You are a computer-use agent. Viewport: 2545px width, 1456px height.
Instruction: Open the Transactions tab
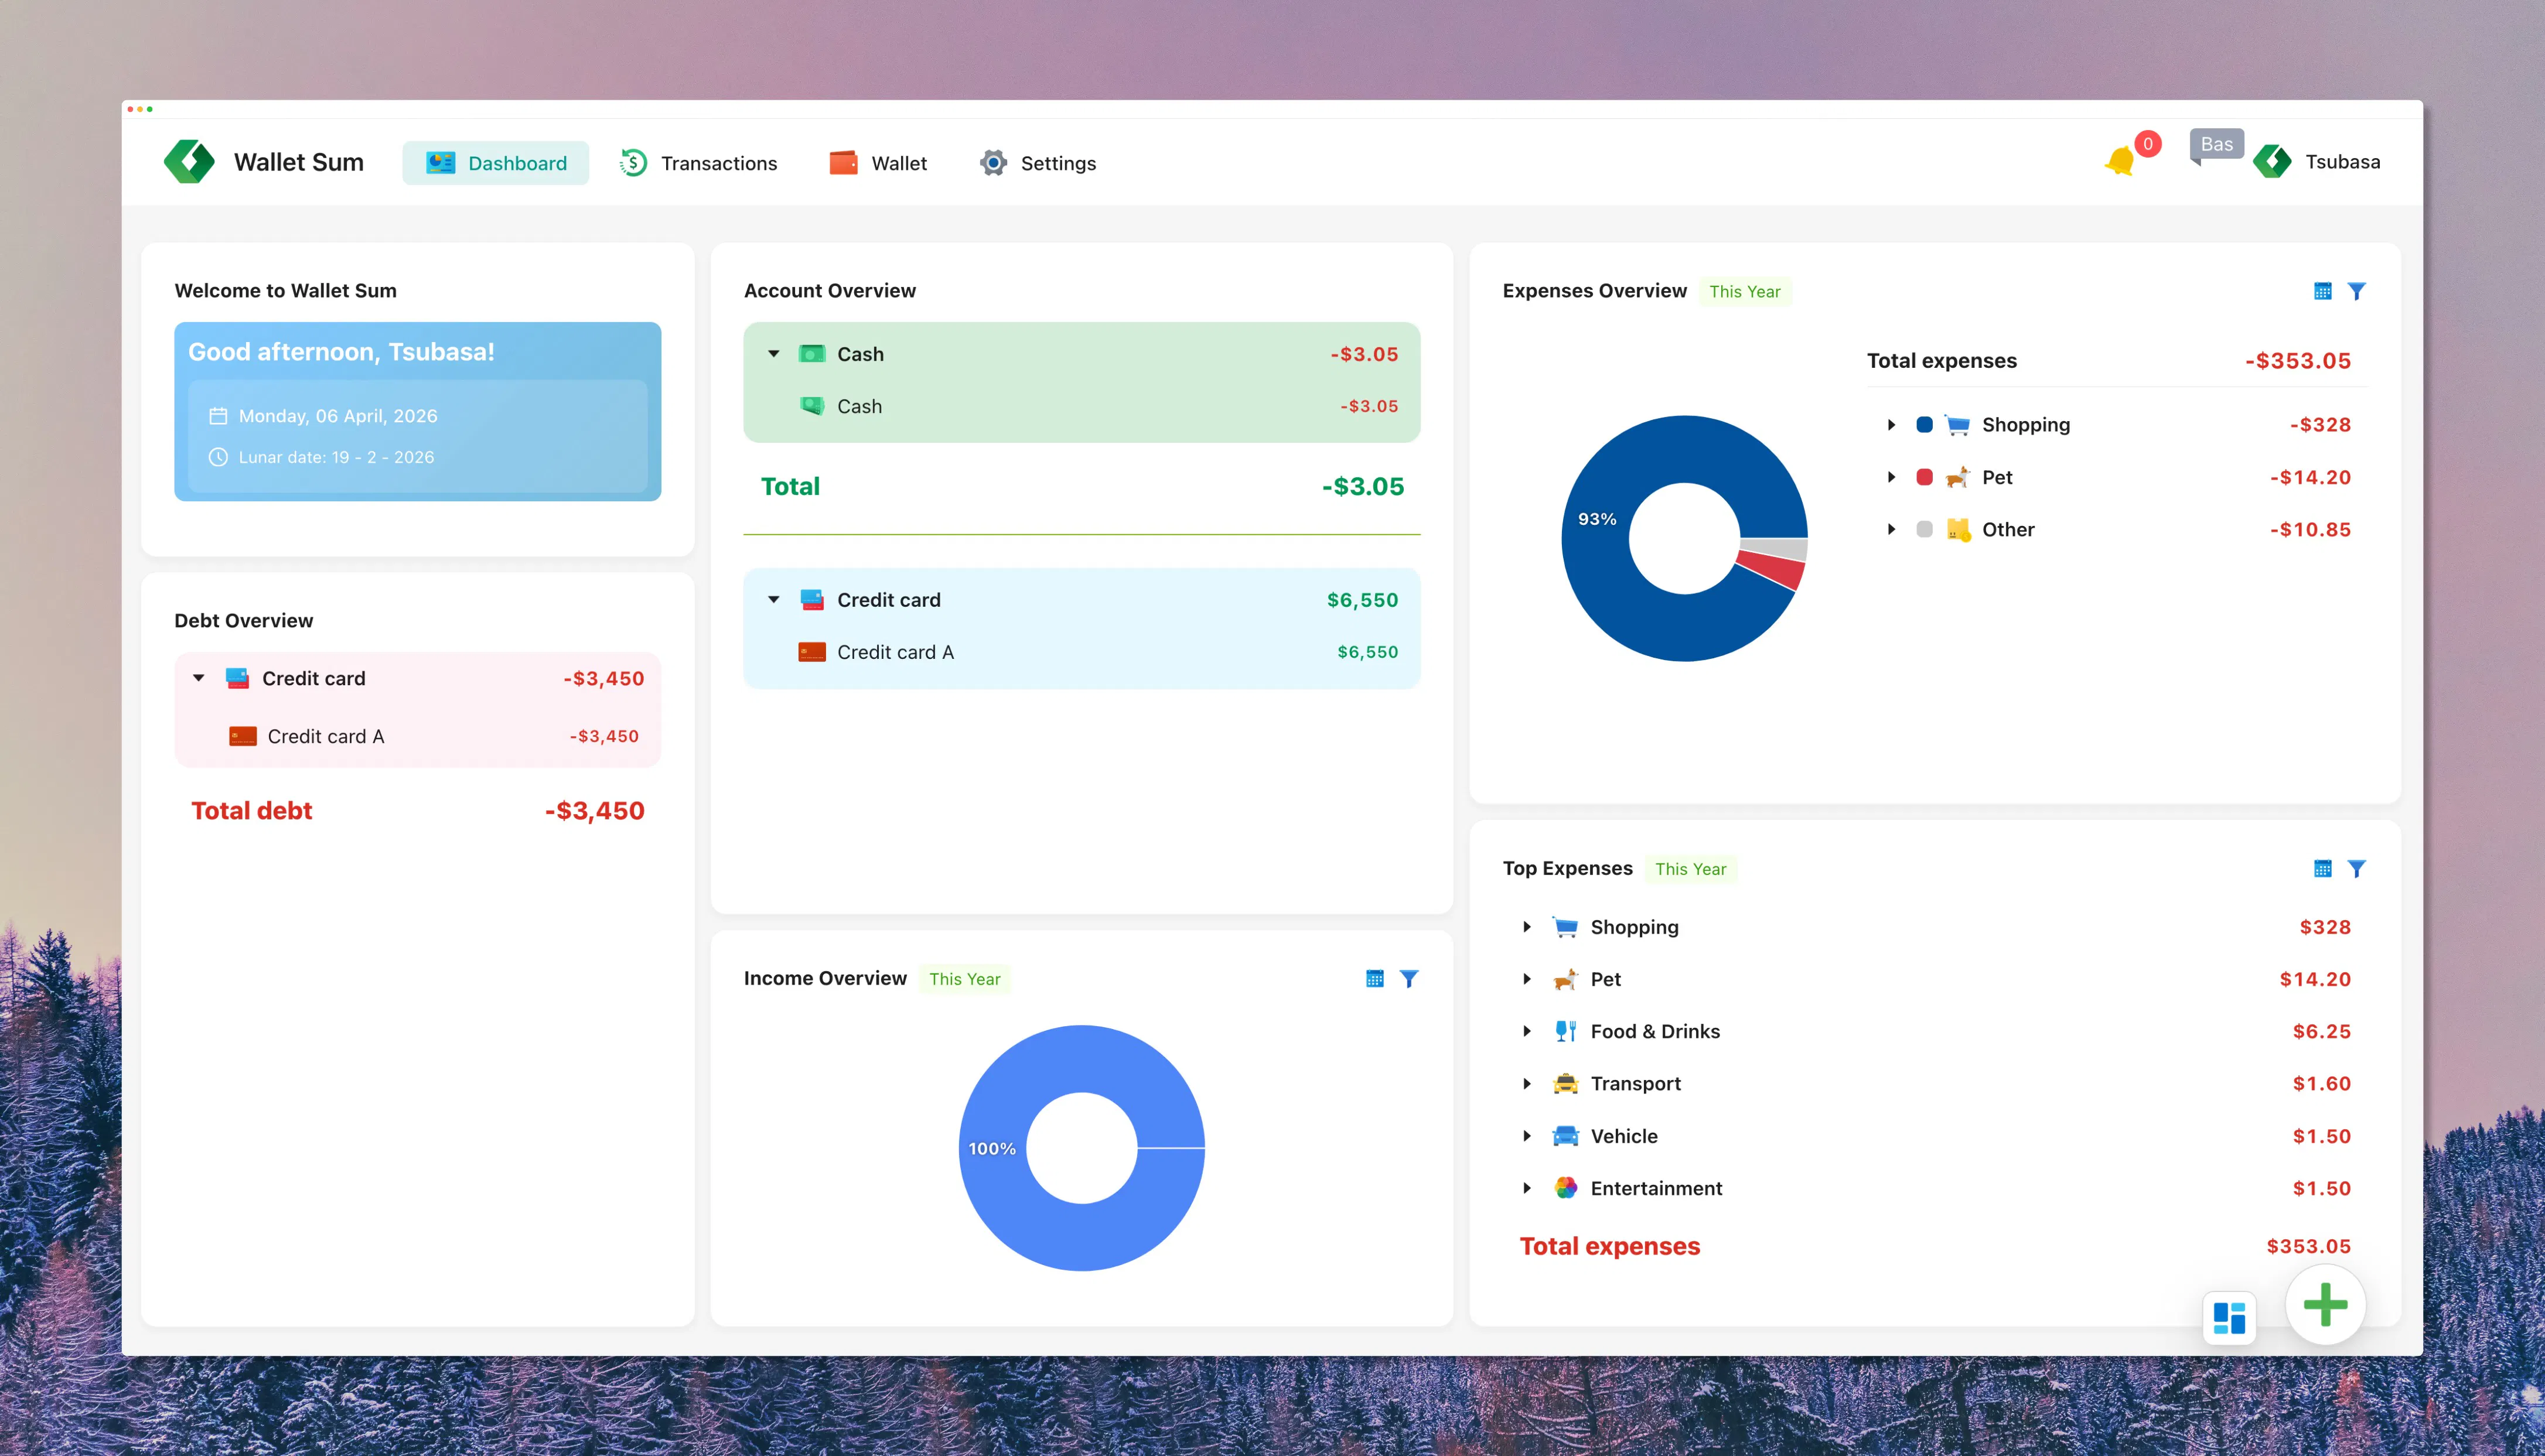tap(698, 163)
